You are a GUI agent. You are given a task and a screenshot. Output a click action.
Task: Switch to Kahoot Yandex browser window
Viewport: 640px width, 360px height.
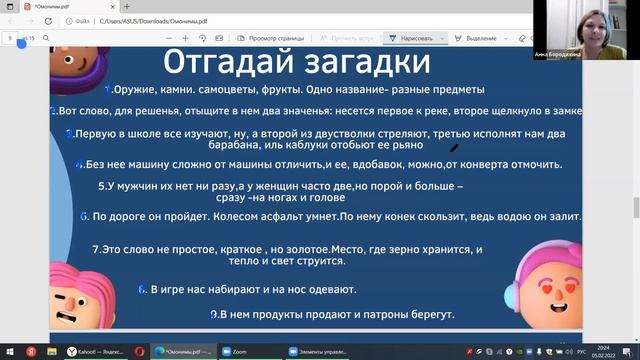point(97,351)
